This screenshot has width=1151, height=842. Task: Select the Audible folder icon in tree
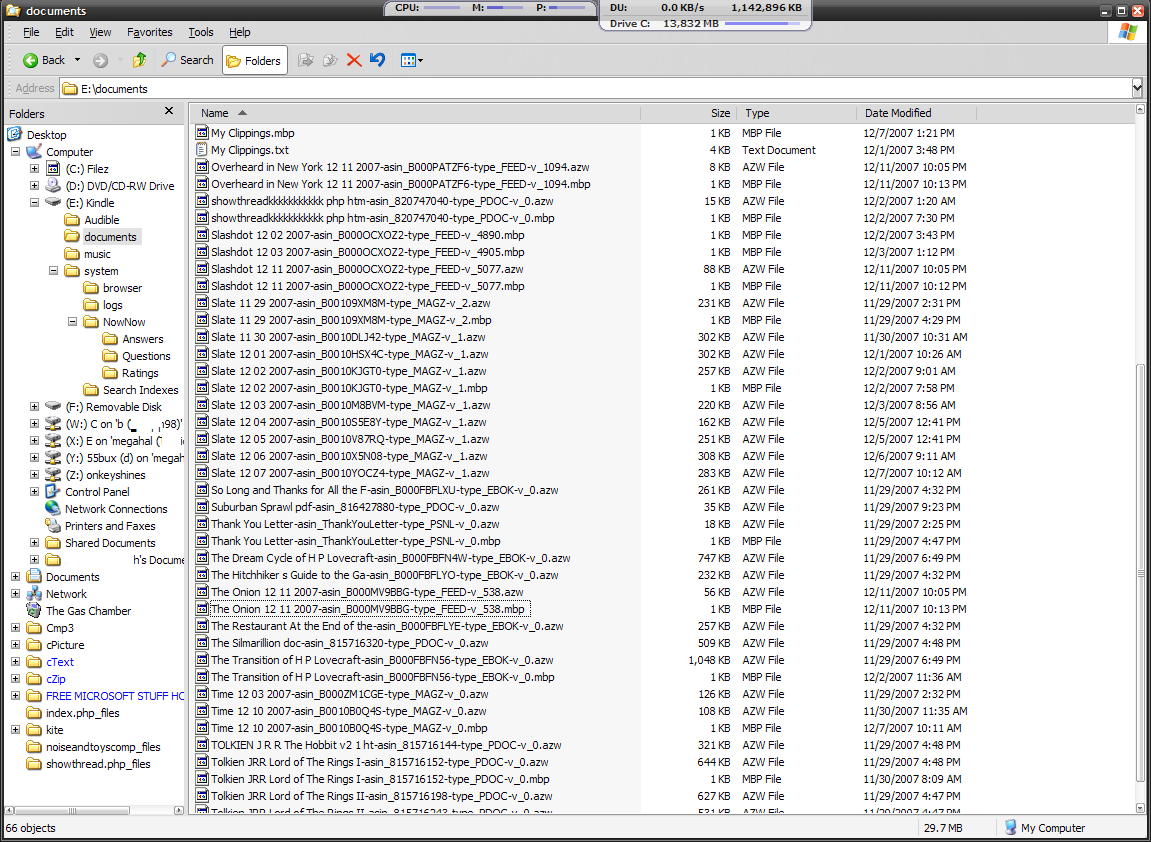[72, 219]
